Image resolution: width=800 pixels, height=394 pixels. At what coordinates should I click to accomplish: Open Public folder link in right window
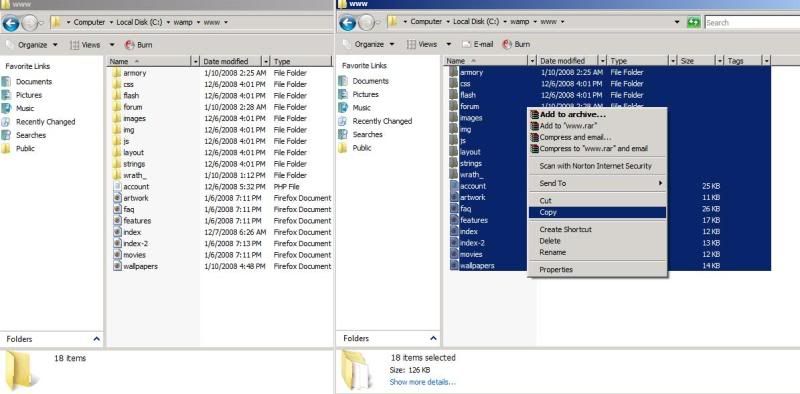pyautogui.click(x=362, y=148)
